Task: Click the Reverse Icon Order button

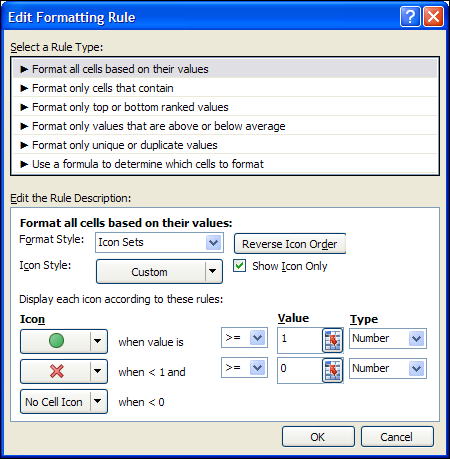Action: 290,244
